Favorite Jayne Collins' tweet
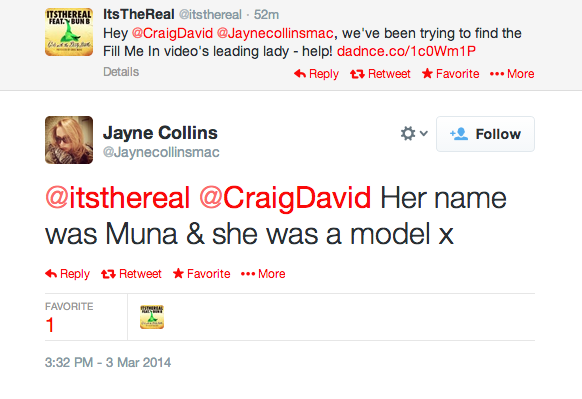Screen dimensions: 582x399 coord(202,274)
